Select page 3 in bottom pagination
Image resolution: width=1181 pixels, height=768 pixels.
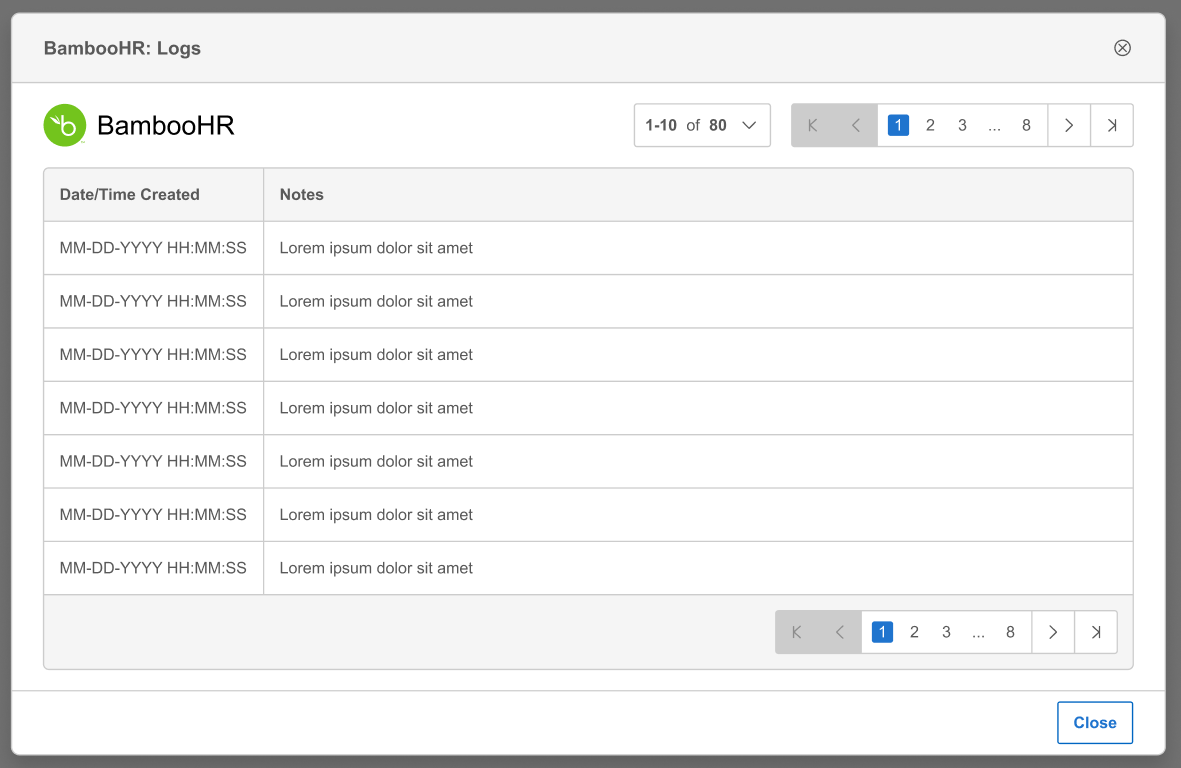(x=946, y=632)
